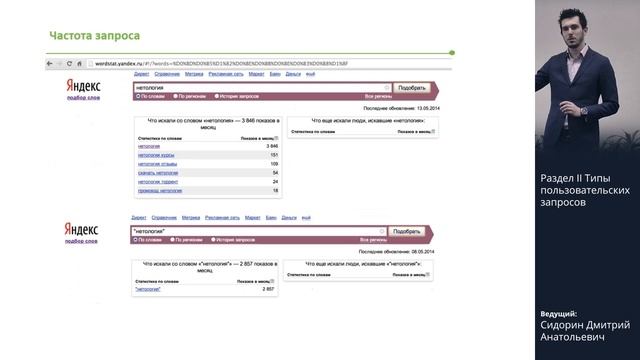The width and height of the screenshot is (640, 360).
Task: Open Метрика in the nav above unquoted search
Action: click(x=194, y=74)
